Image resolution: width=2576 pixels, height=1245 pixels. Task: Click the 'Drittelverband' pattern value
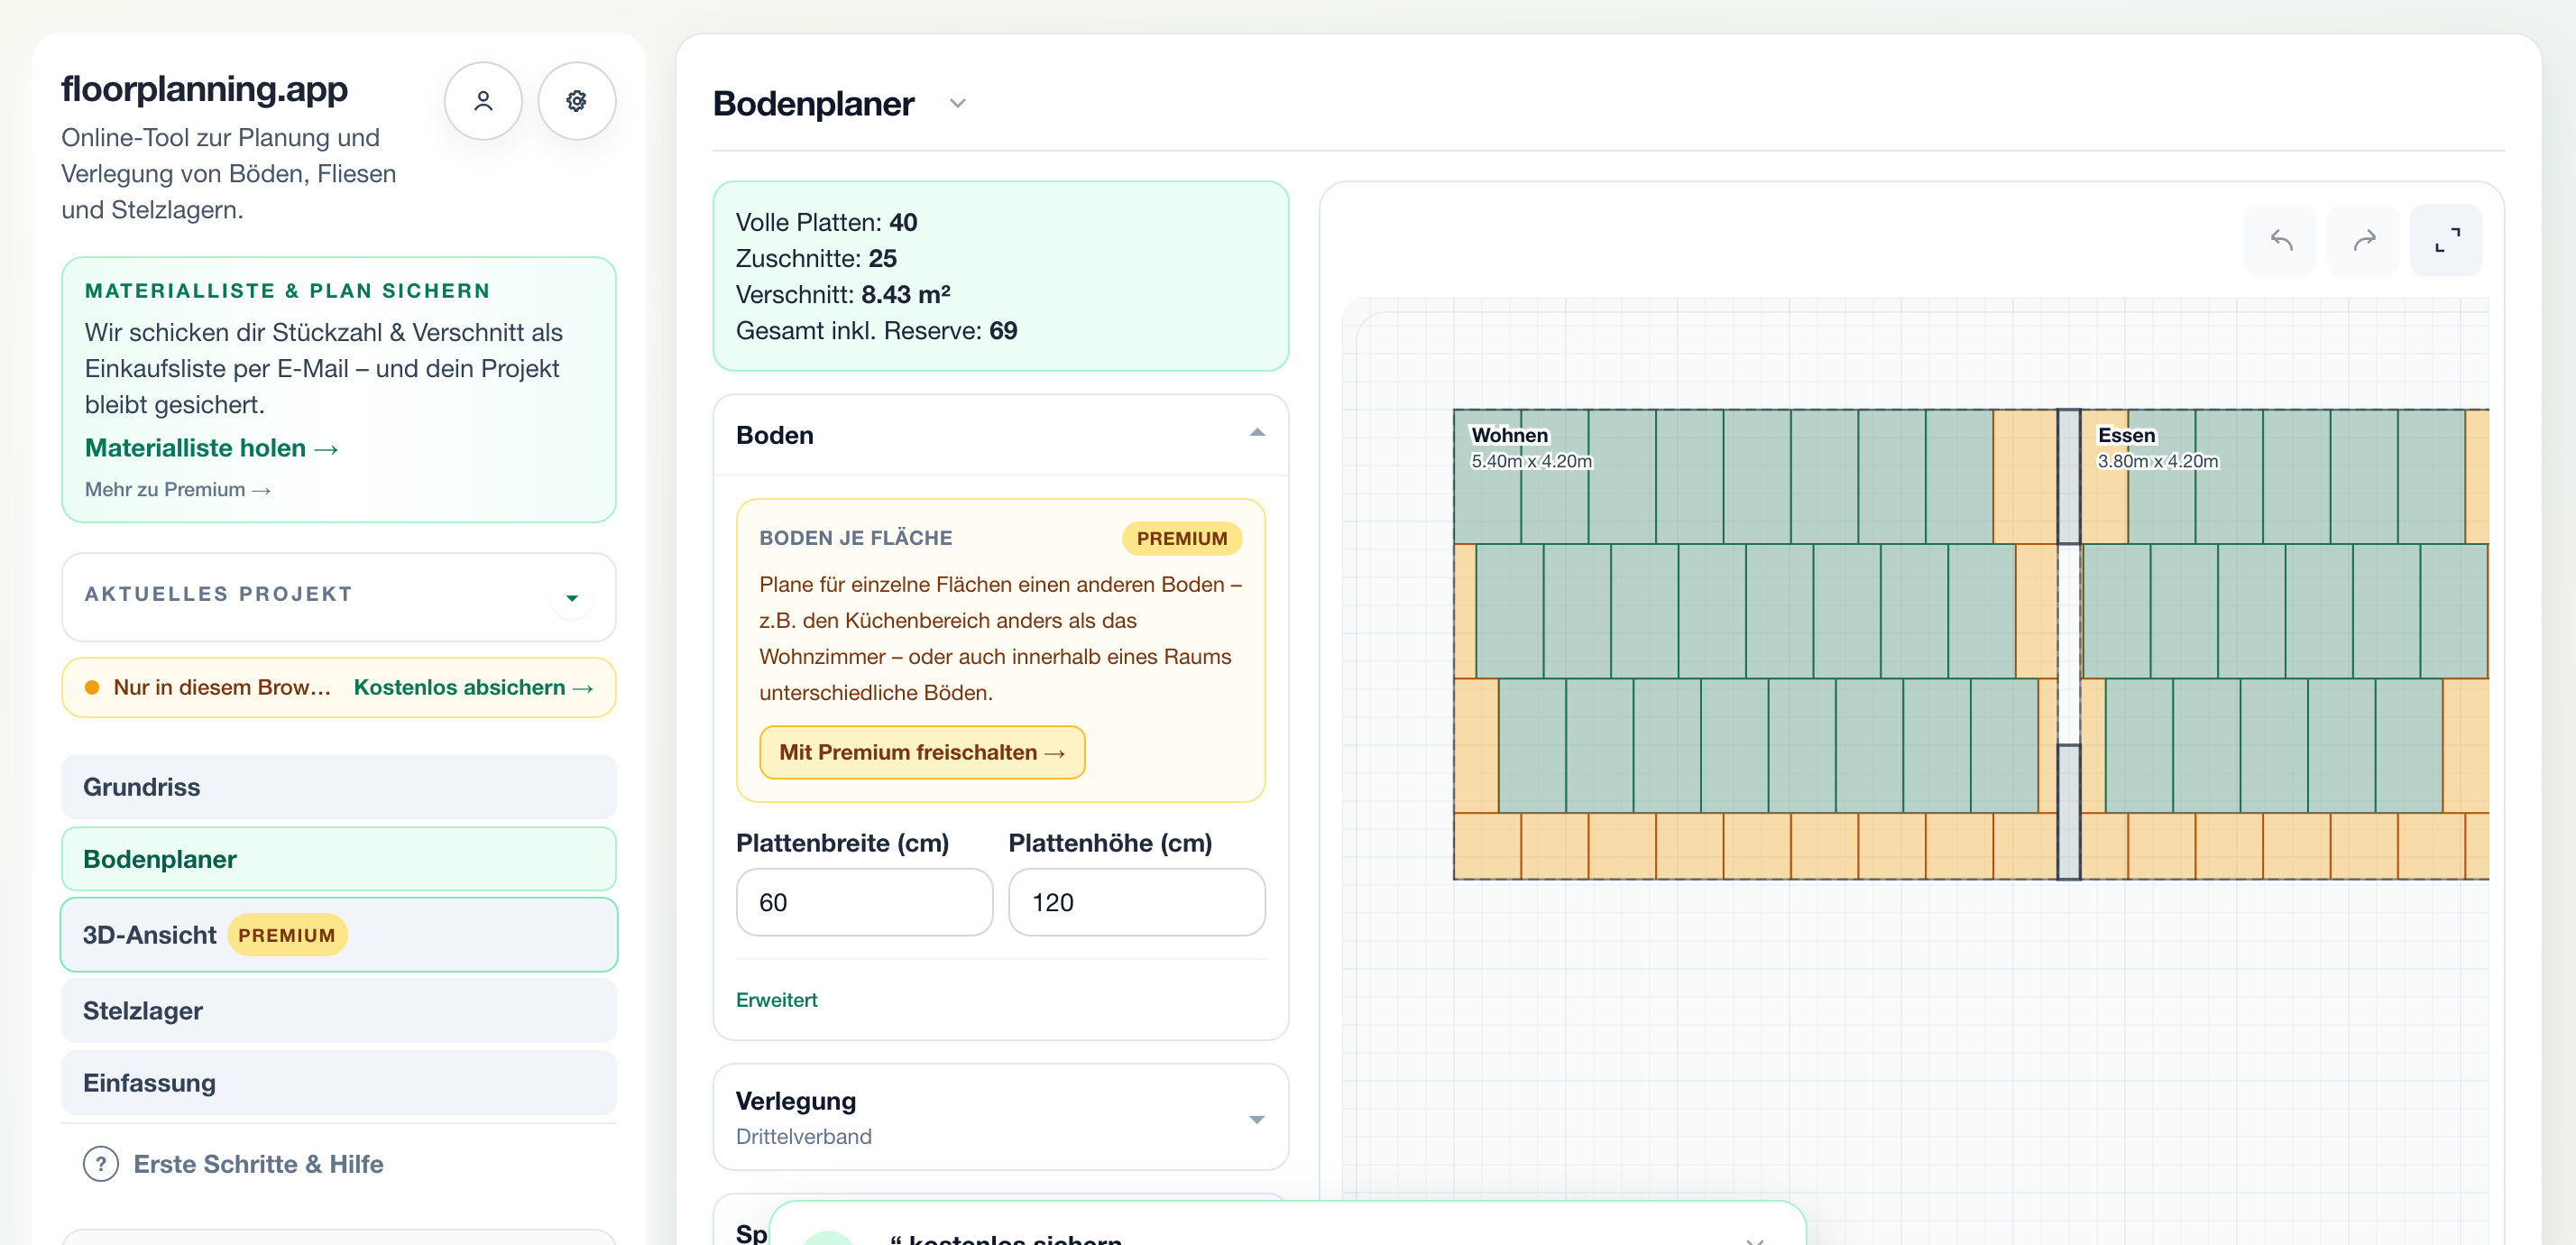point(804,1136)
